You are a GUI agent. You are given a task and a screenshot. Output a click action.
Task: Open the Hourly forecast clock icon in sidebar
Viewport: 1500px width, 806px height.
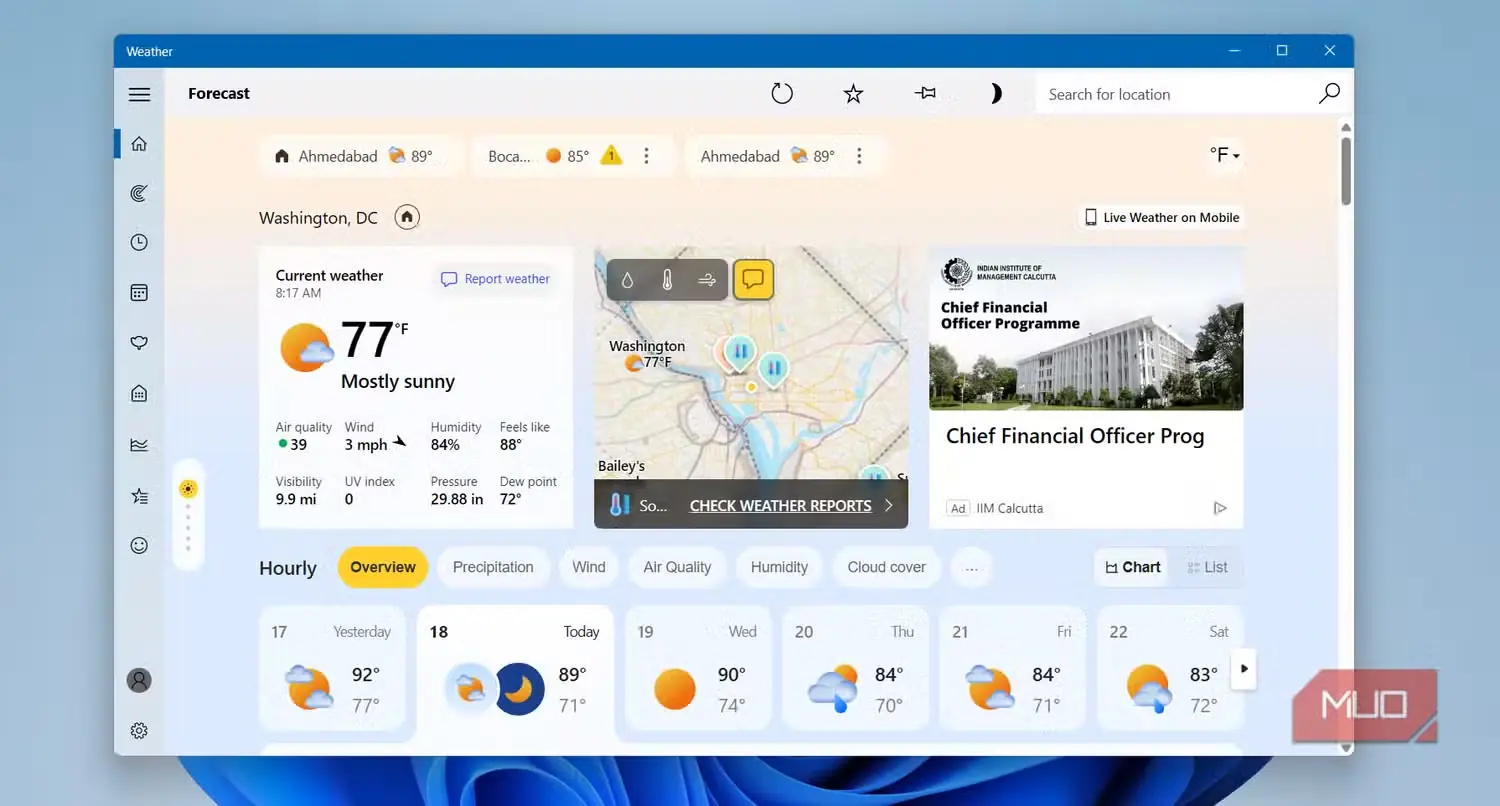click(139, 242)
